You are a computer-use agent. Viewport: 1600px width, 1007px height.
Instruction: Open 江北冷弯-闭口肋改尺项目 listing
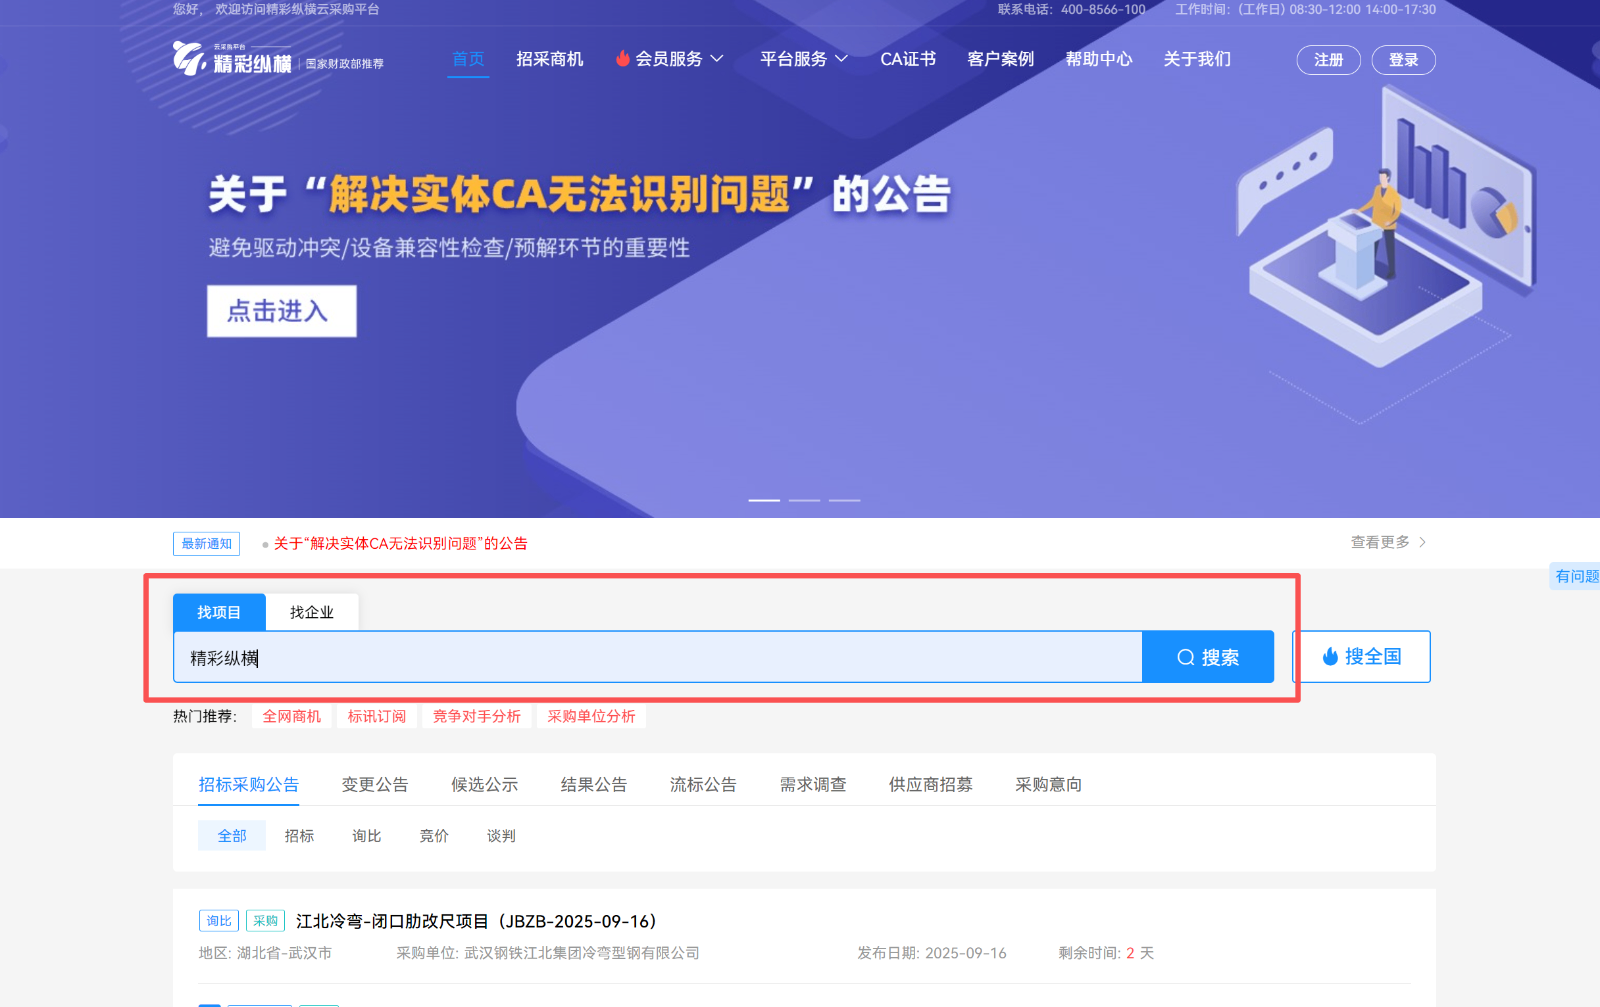pyautogui.click(x=476, y=921)
